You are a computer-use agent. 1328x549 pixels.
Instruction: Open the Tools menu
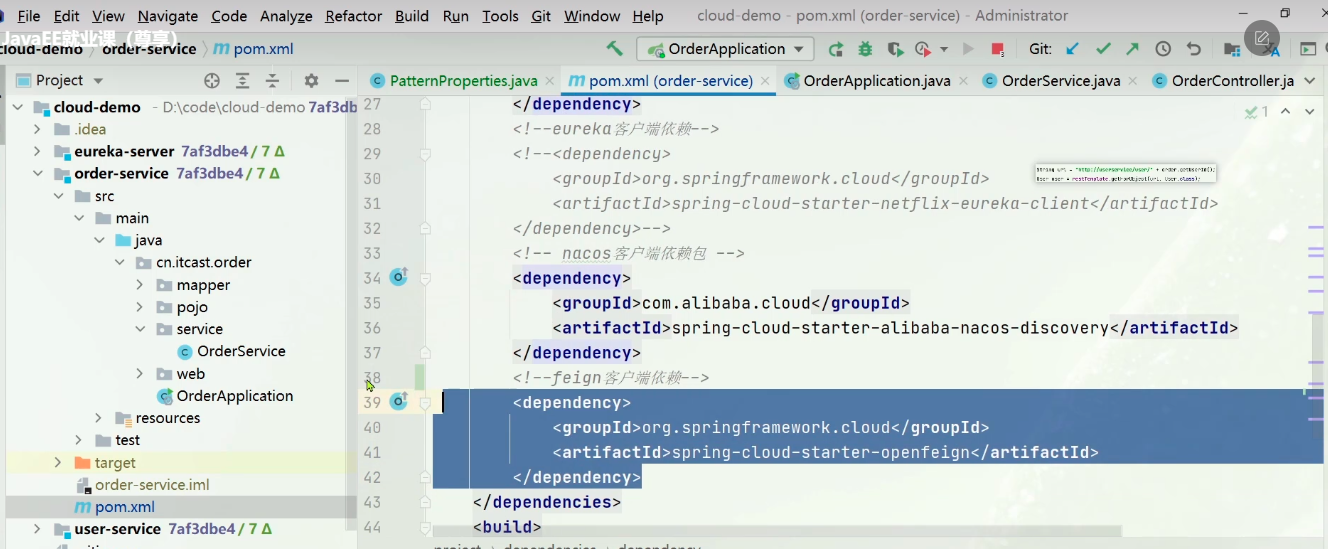[500, 16]
